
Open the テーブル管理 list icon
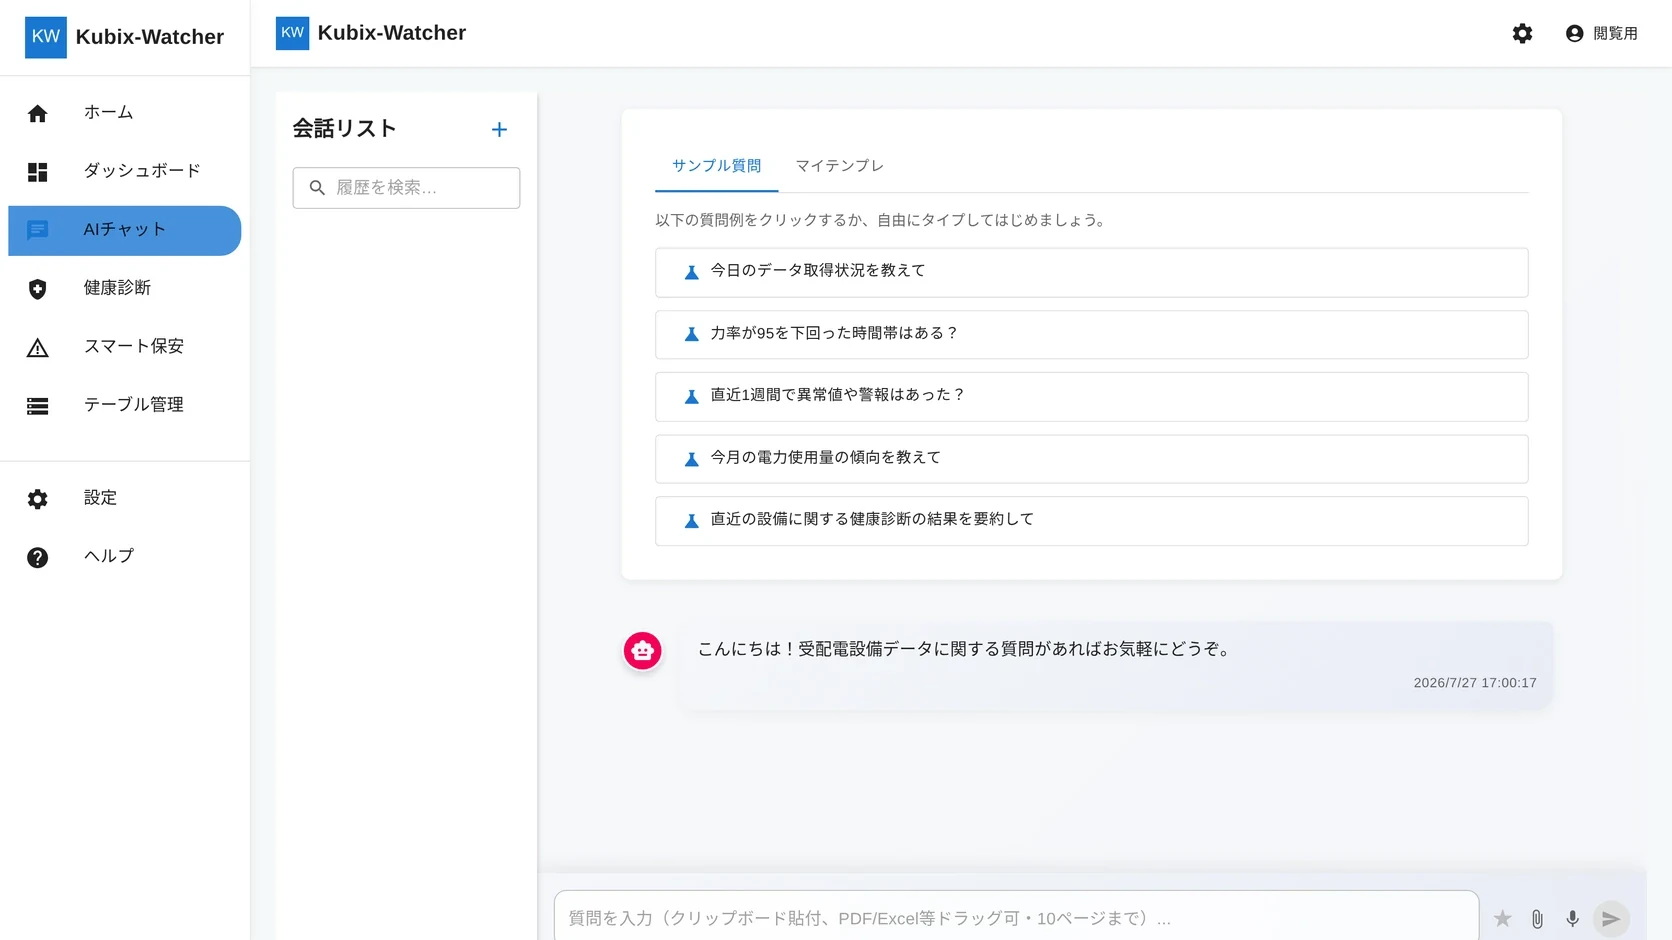click(38, 406)
